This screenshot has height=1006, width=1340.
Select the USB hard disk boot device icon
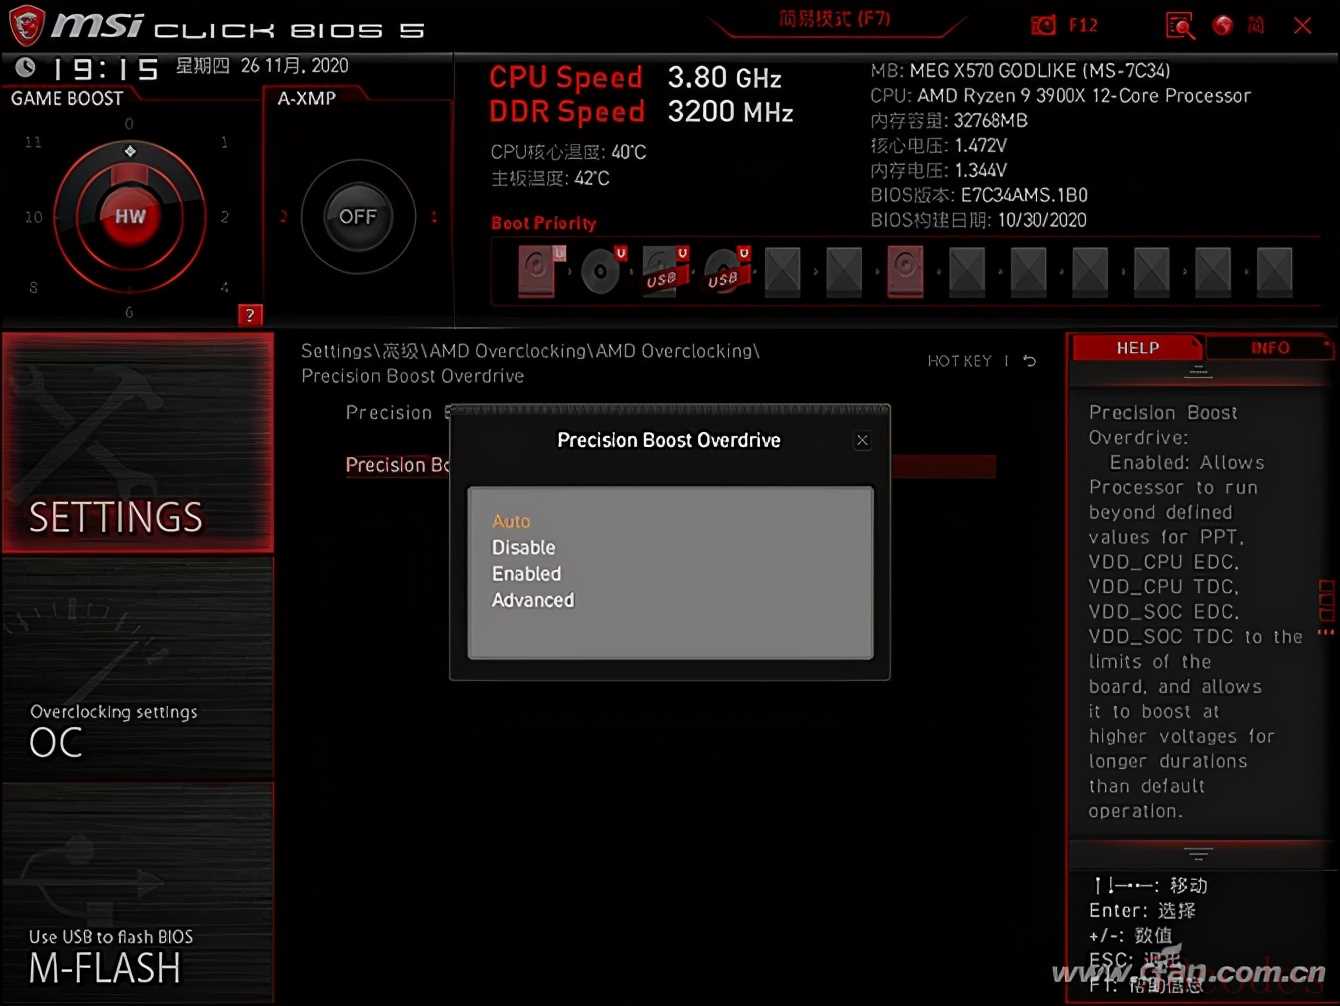tap(665, 270)
